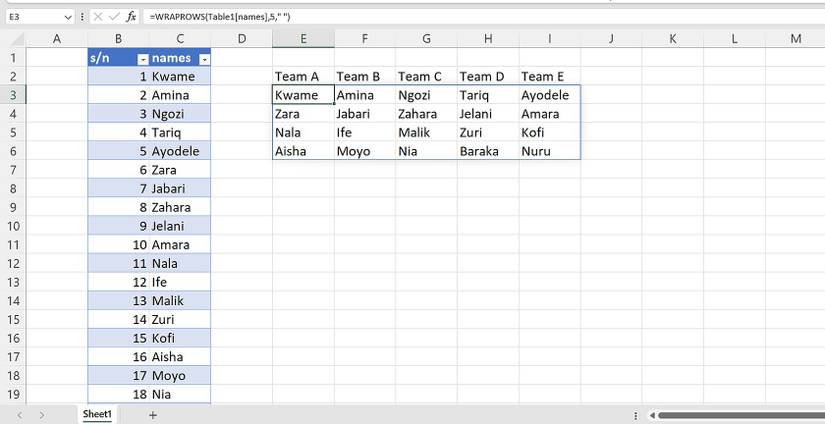Select row 3 header

coord(12,95)
